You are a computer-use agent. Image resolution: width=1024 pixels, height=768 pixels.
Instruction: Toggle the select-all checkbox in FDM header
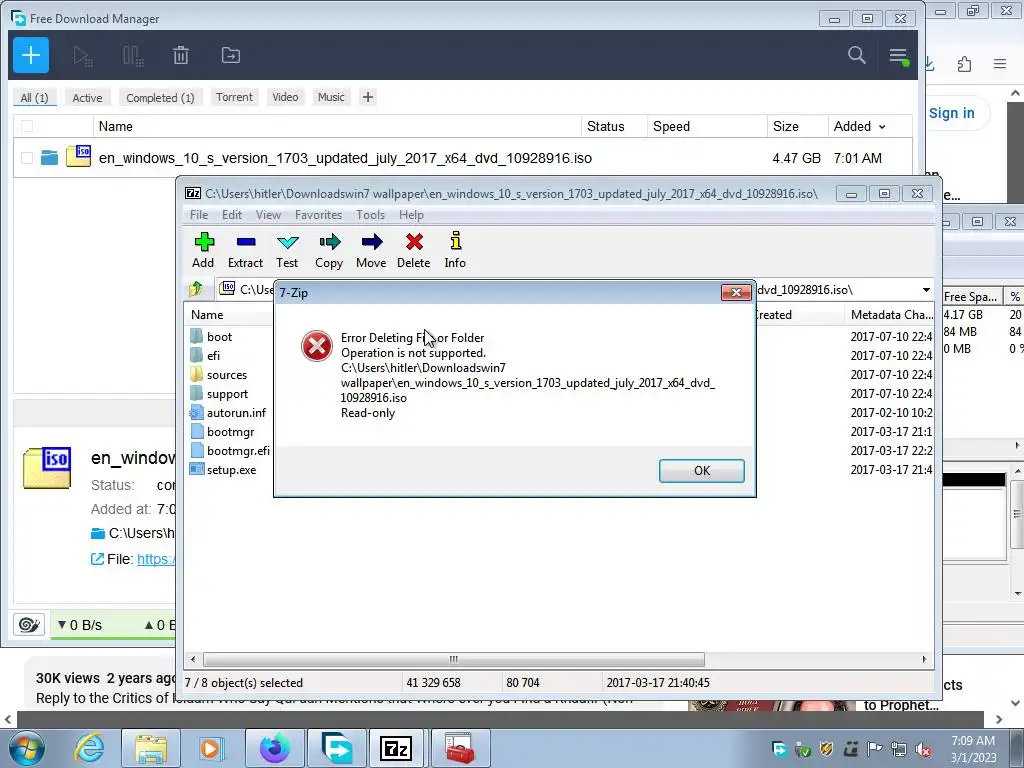click(x=27, y=127)
